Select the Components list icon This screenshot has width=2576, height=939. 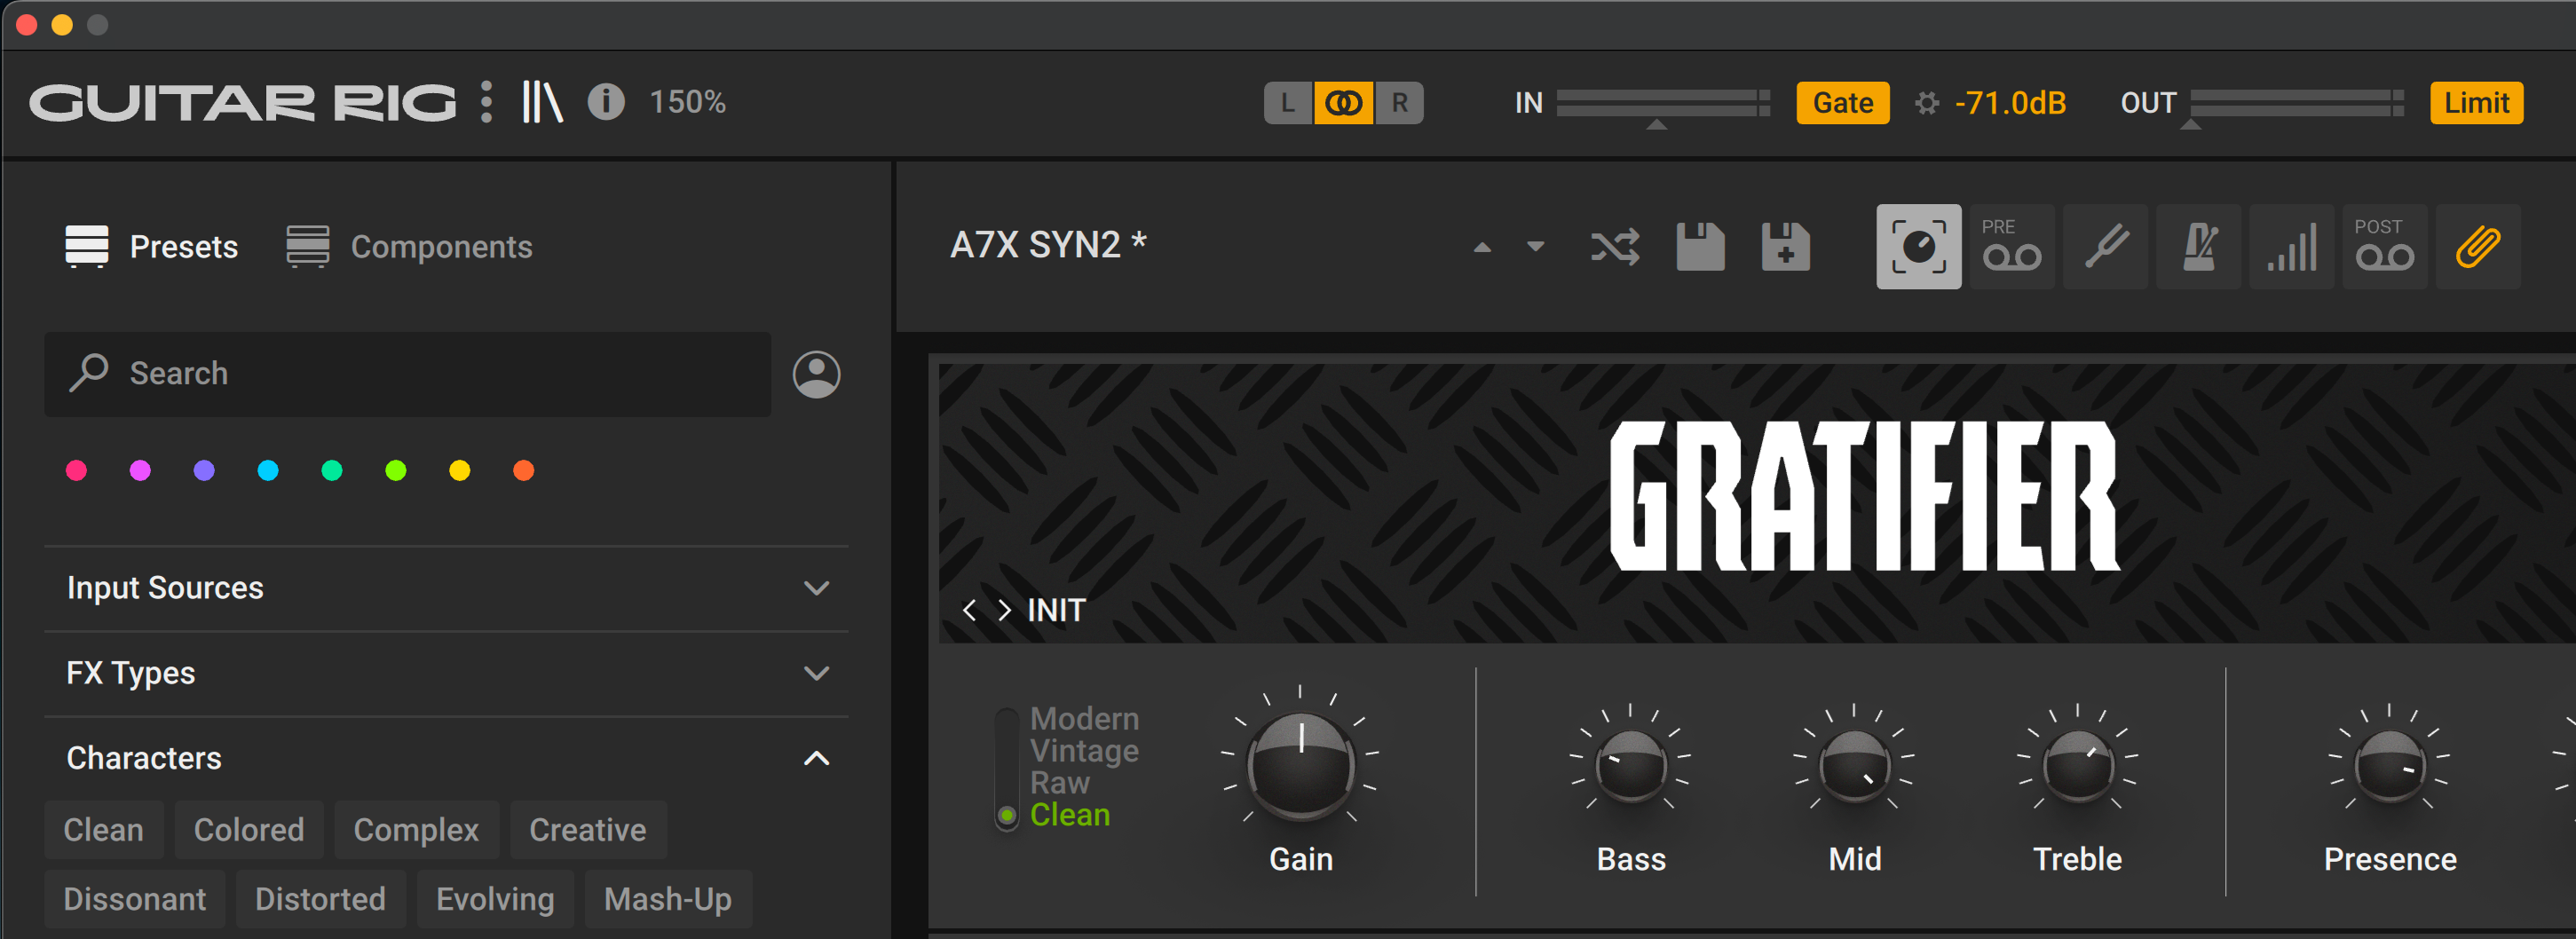coord(307,246)
